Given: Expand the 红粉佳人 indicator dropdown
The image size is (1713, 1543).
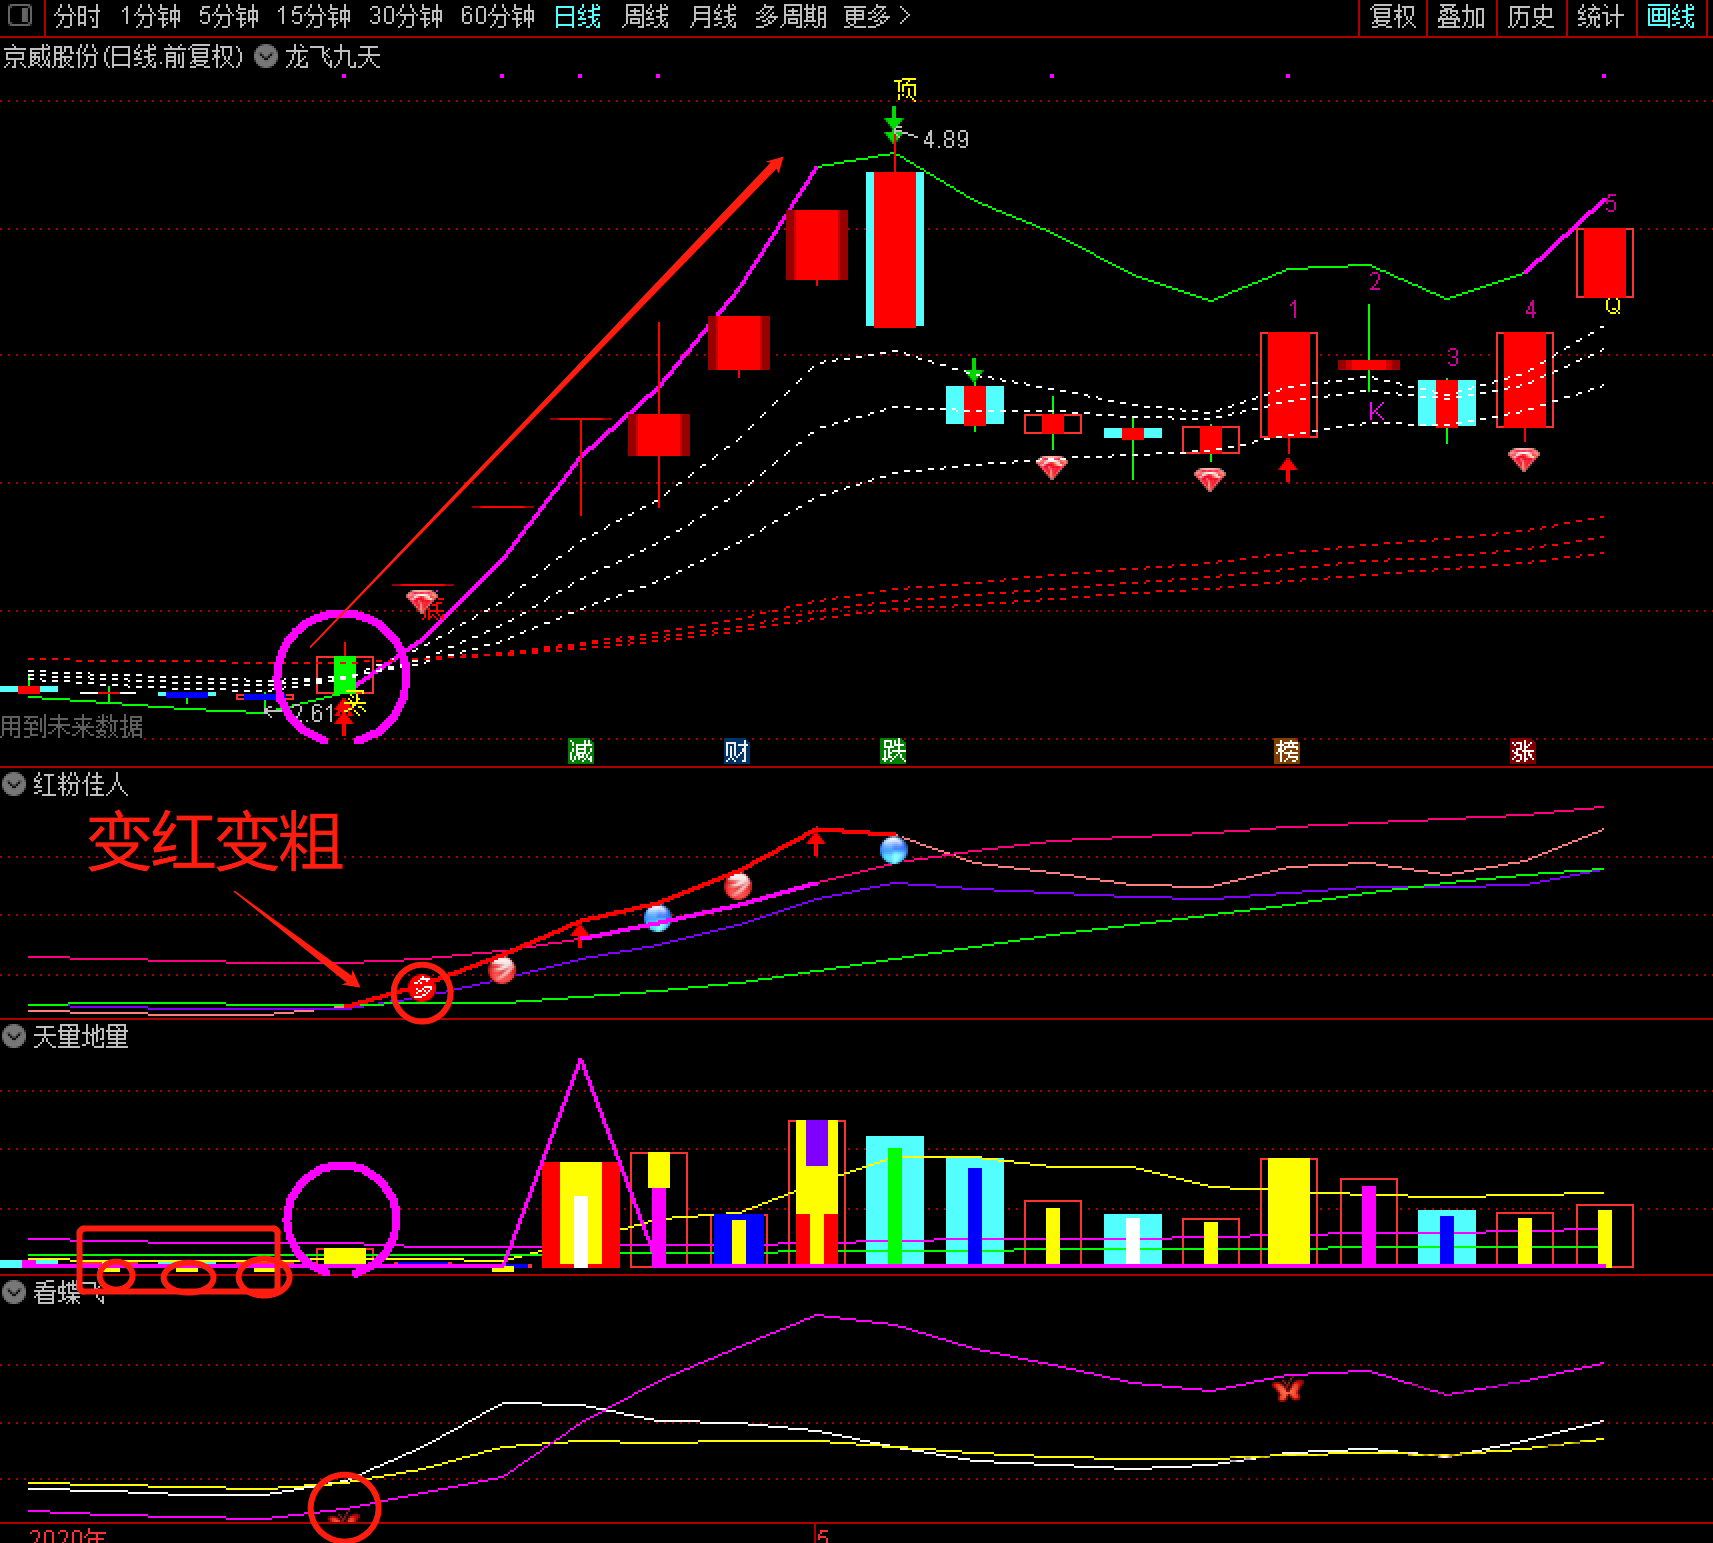Looking at the screenshot, I should (x=14, y=785).
